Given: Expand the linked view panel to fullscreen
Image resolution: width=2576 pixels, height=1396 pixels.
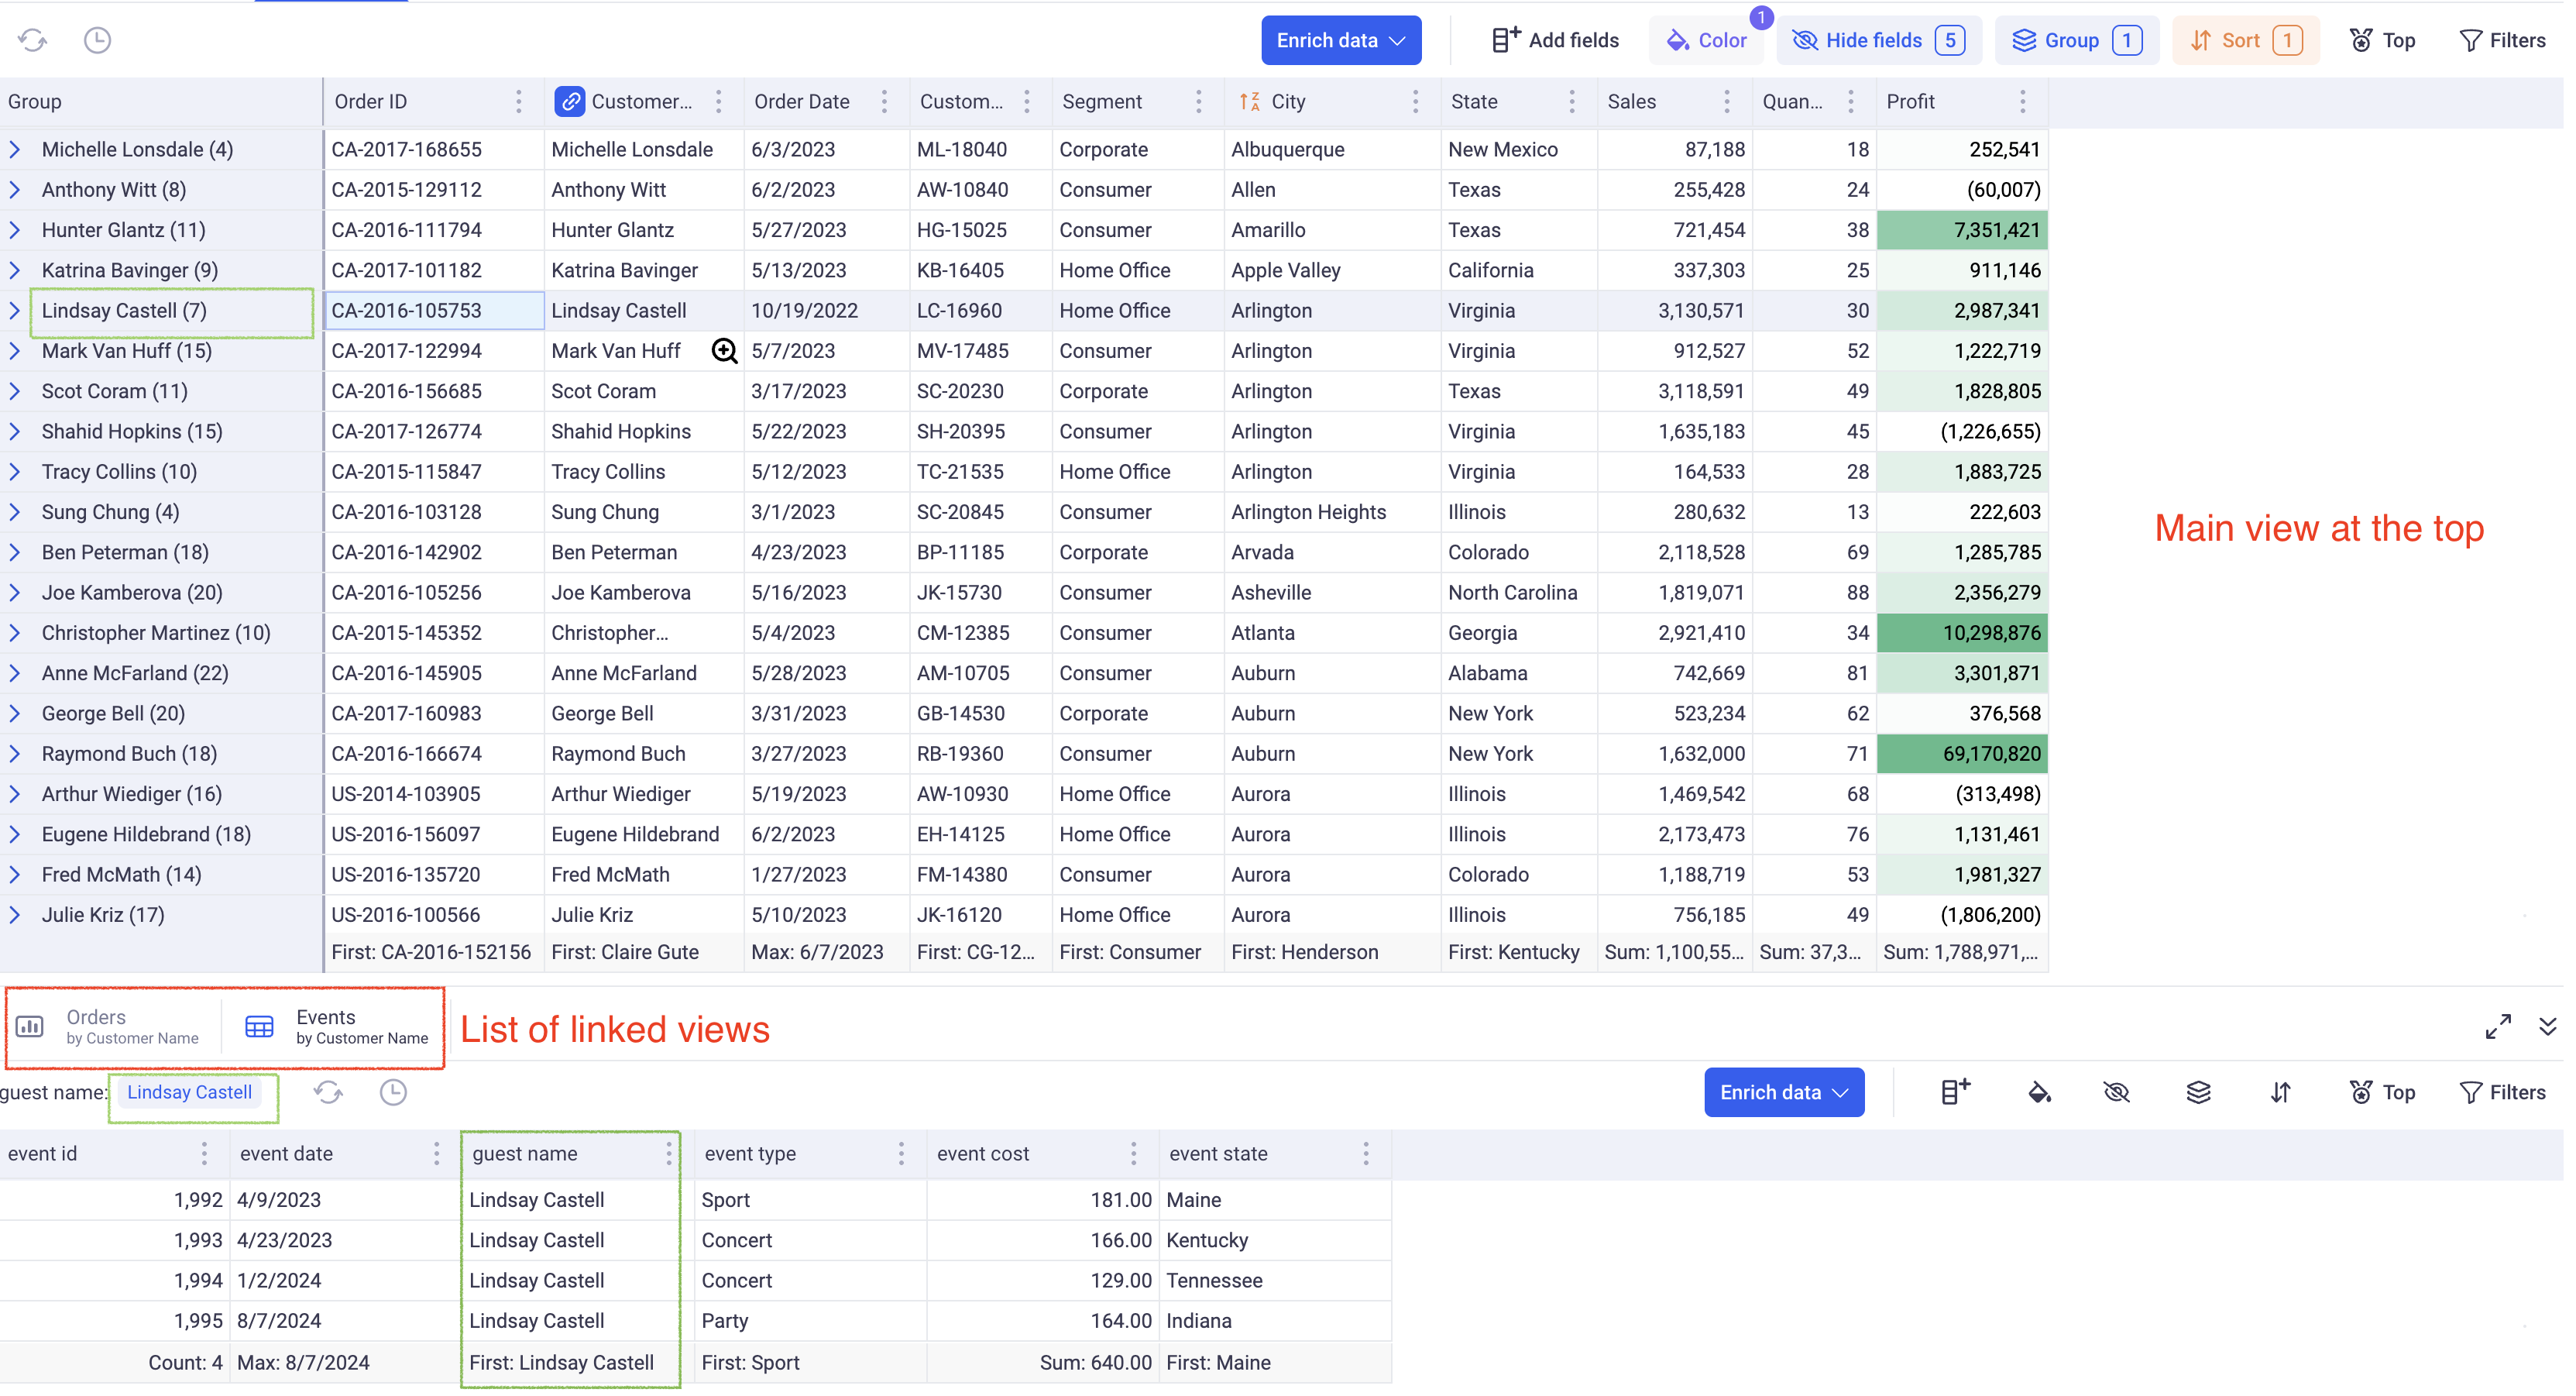Looking at the screenshot, I should pyautogui.click(x=2497, y=1027).
